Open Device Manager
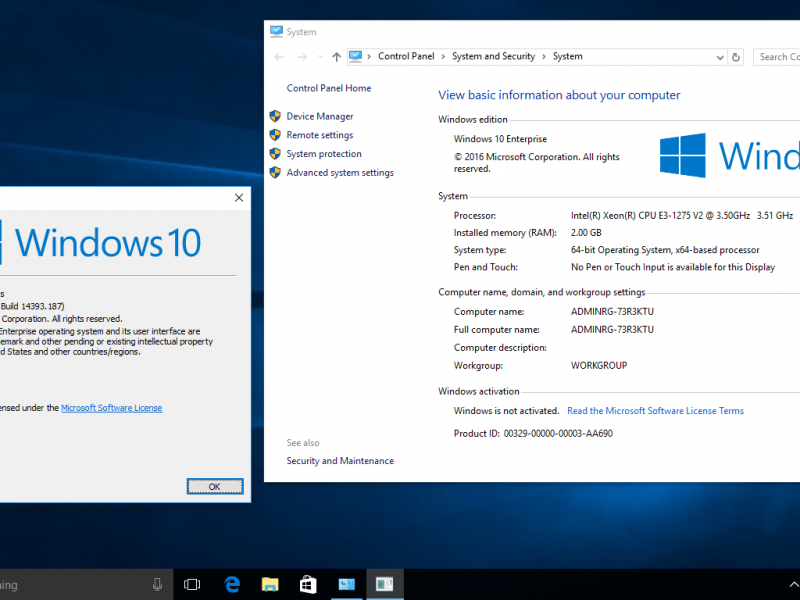800x600 pixels. point(320,116)
